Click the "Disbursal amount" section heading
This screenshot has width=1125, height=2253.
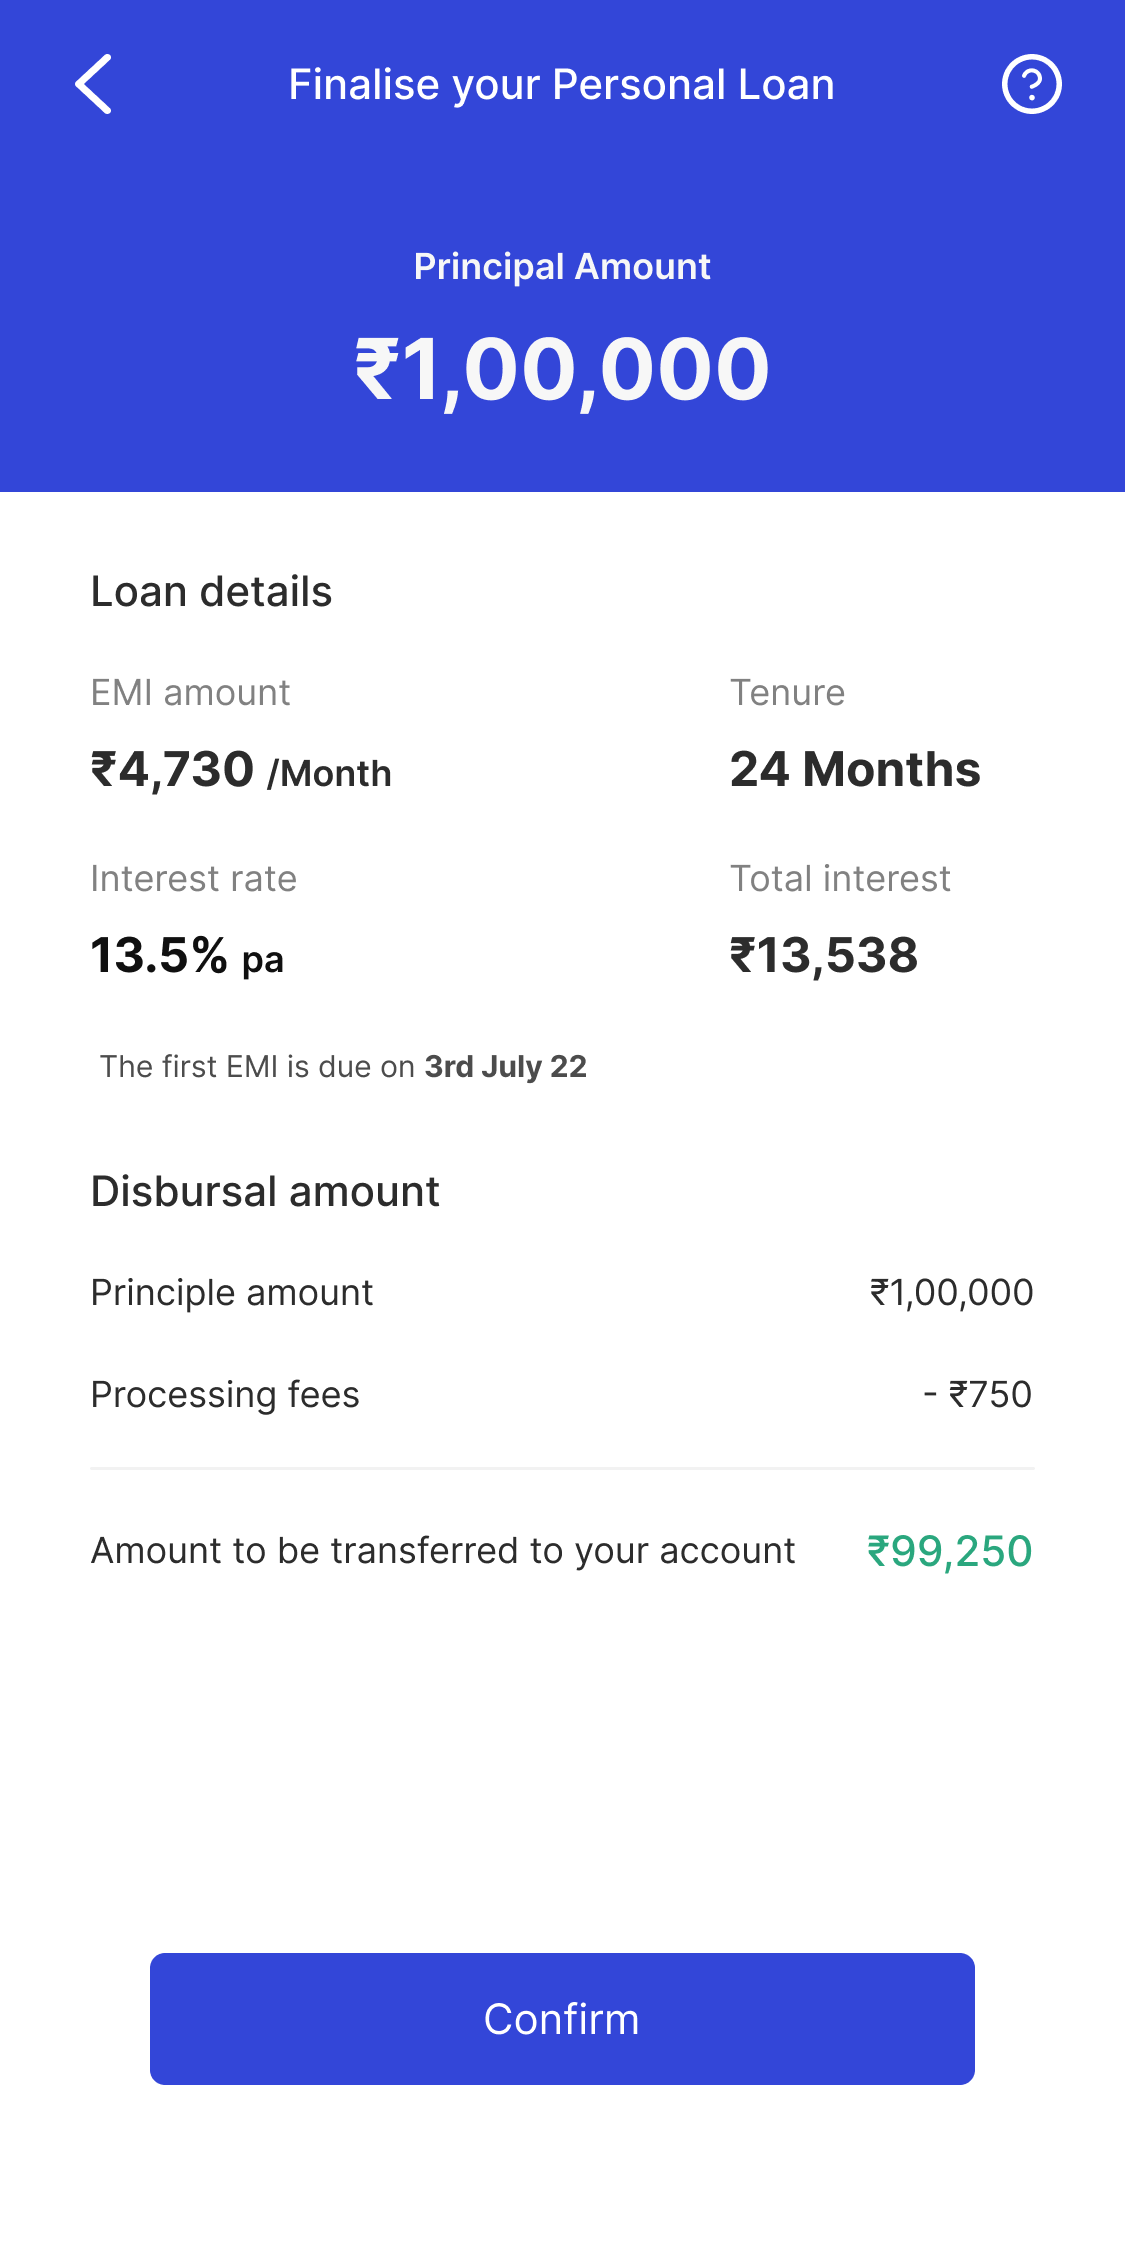(x=265, y=1192)
